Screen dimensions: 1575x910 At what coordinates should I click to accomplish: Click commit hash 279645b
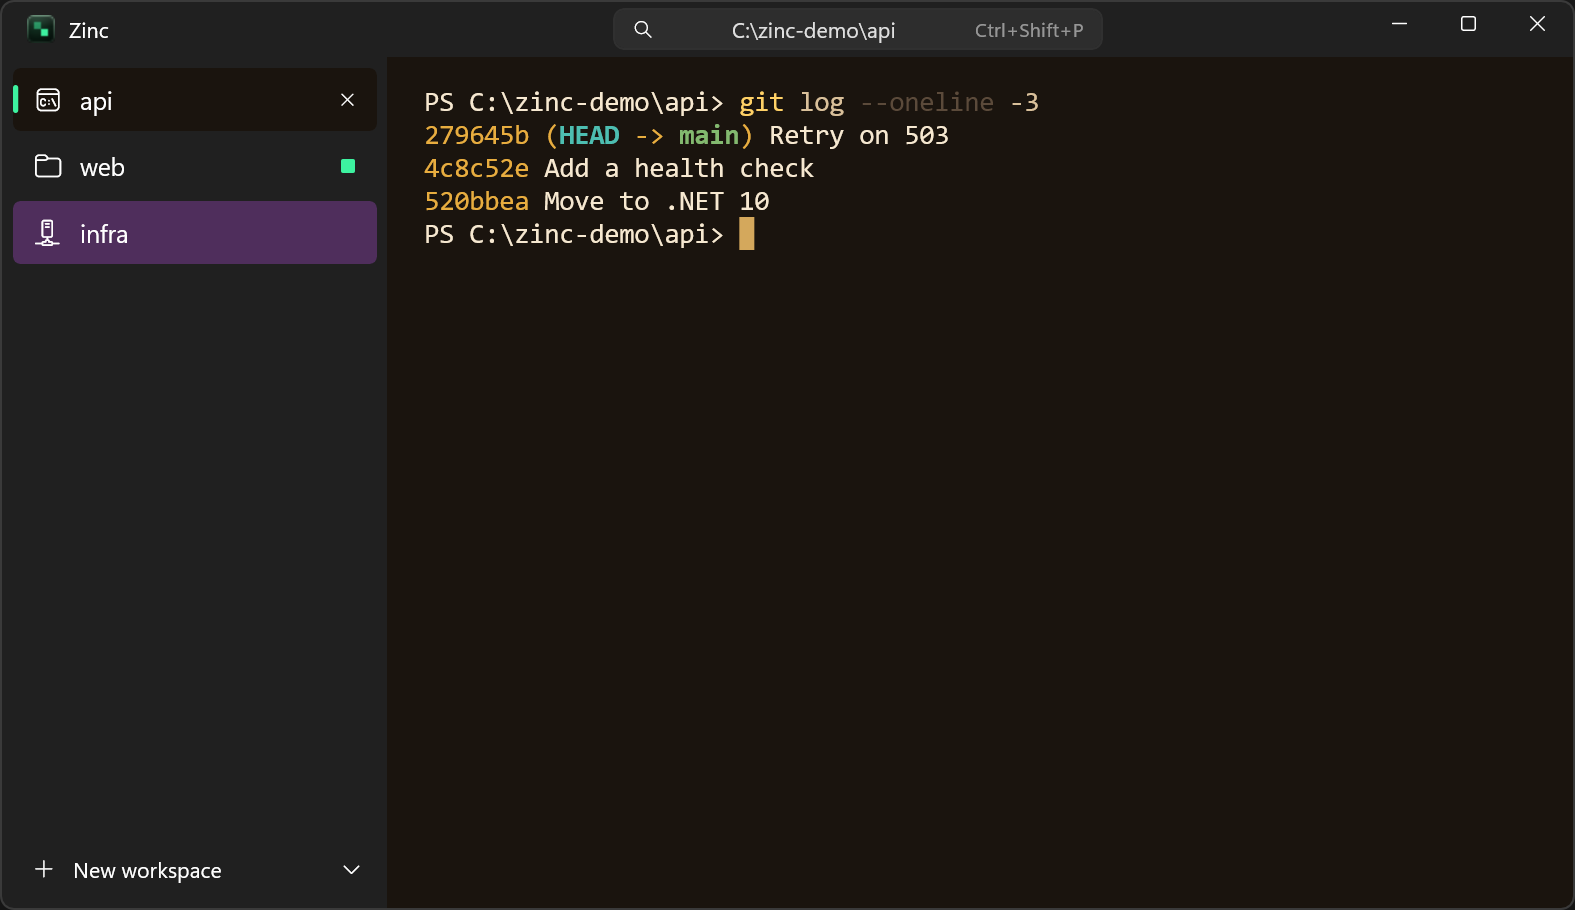coord(477,135)
